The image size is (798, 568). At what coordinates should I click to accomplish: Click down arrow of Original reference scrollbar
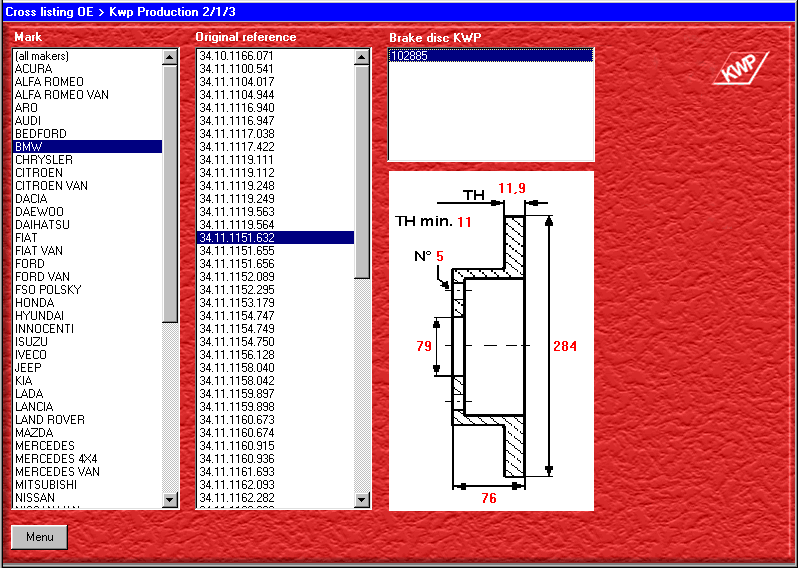(362, 500)
